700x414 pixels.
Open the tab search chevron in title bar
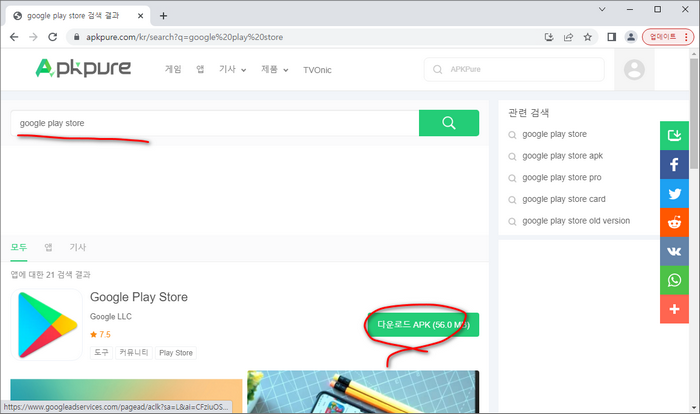coord(602,9)
